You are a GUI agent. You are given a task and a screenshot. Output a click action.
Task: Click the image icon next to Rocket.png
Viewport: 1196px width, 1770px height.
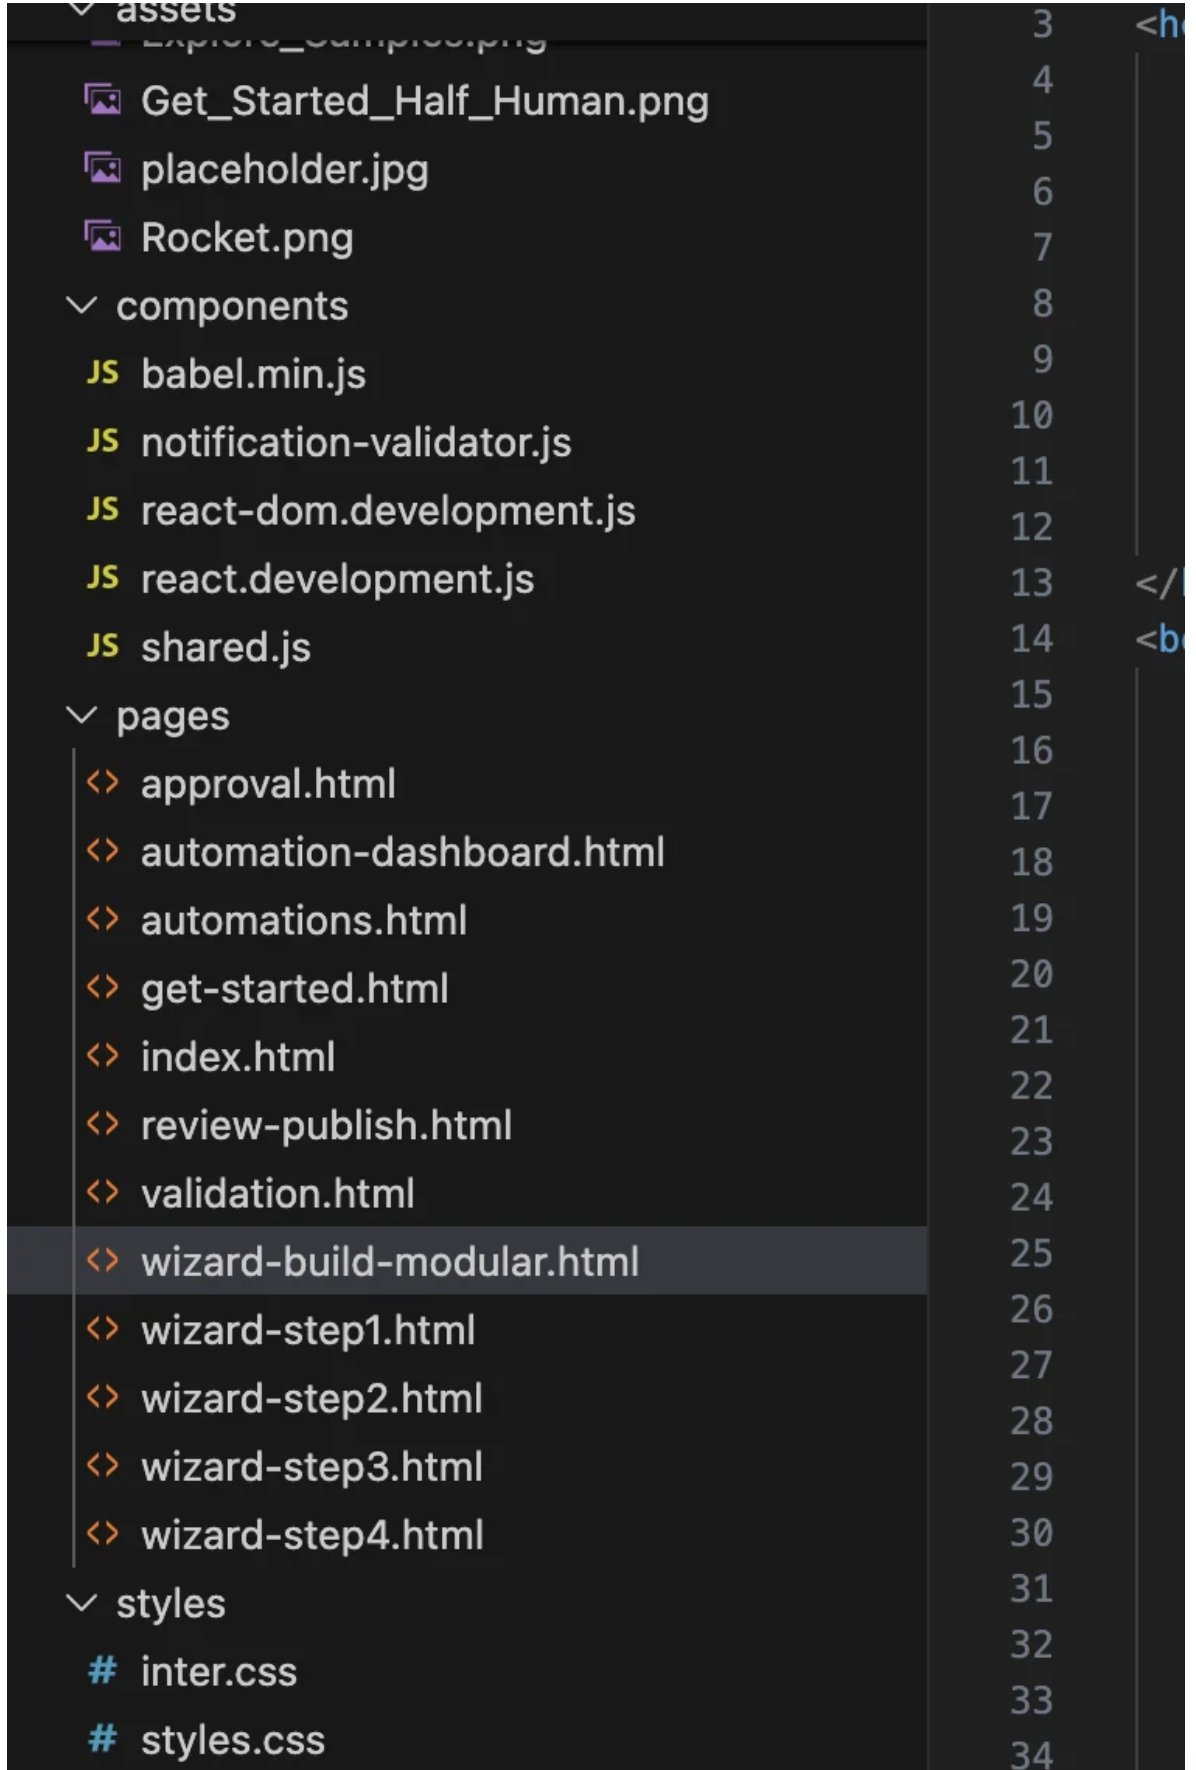[x=103, y=237]
